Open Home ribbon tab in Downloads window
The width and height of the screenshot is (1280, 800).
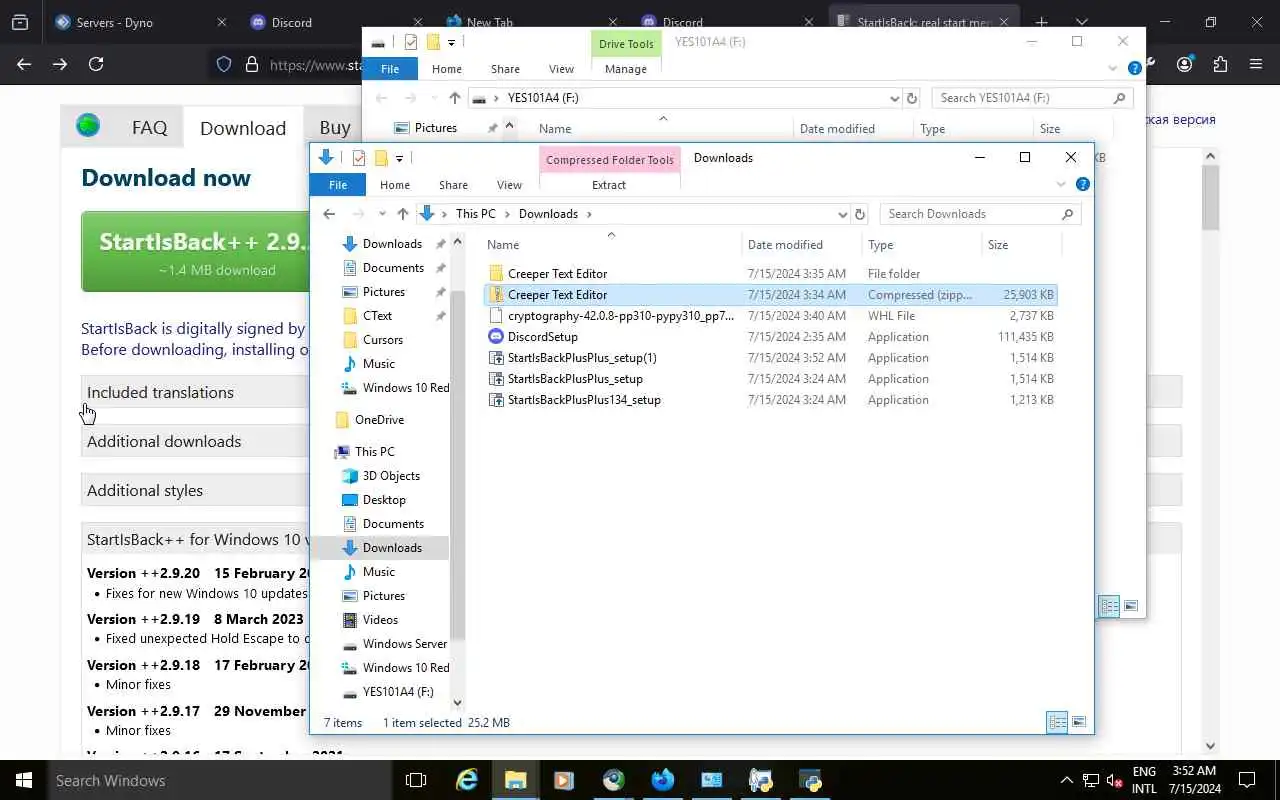(395, 185)
